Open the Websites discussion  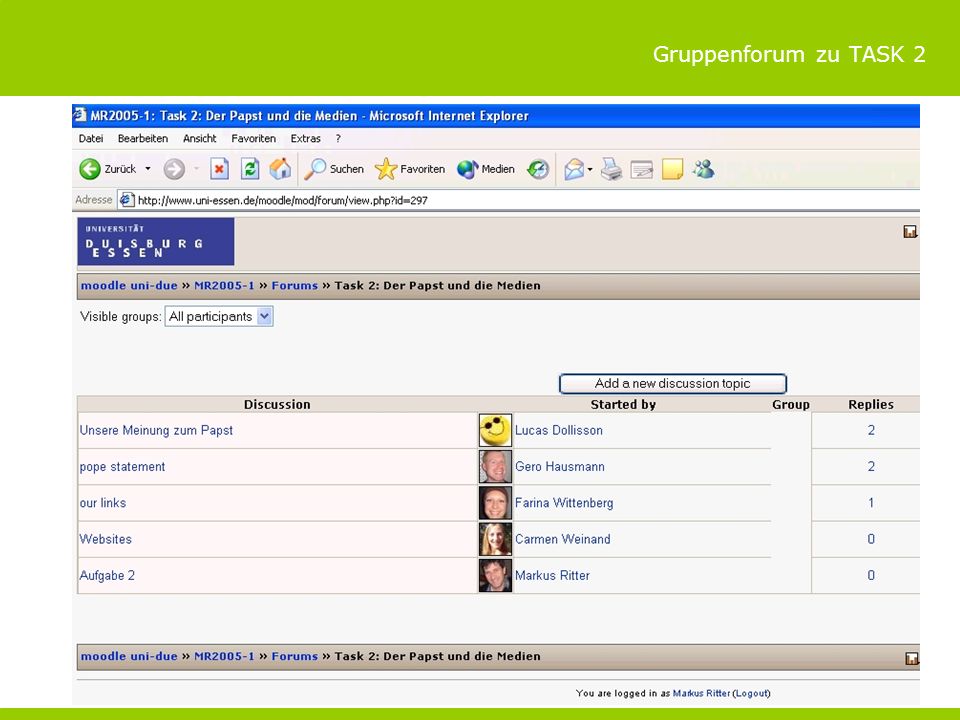click(x=105, y=539)
